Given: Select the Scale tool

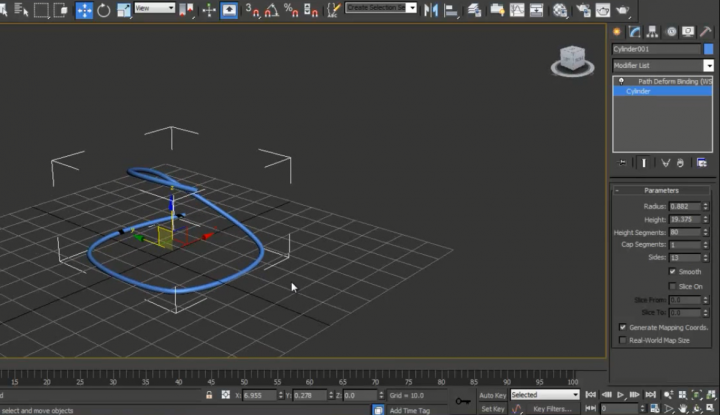Looking at the screenshot, I should (123, 10).
